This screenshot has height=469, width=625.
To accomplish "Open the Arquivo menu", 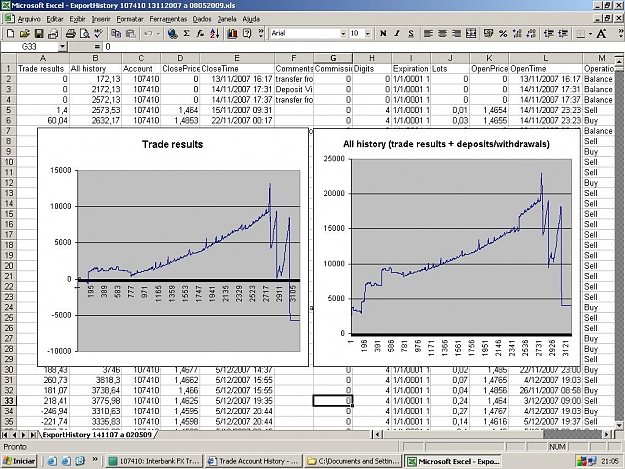I will click(29, 19).
